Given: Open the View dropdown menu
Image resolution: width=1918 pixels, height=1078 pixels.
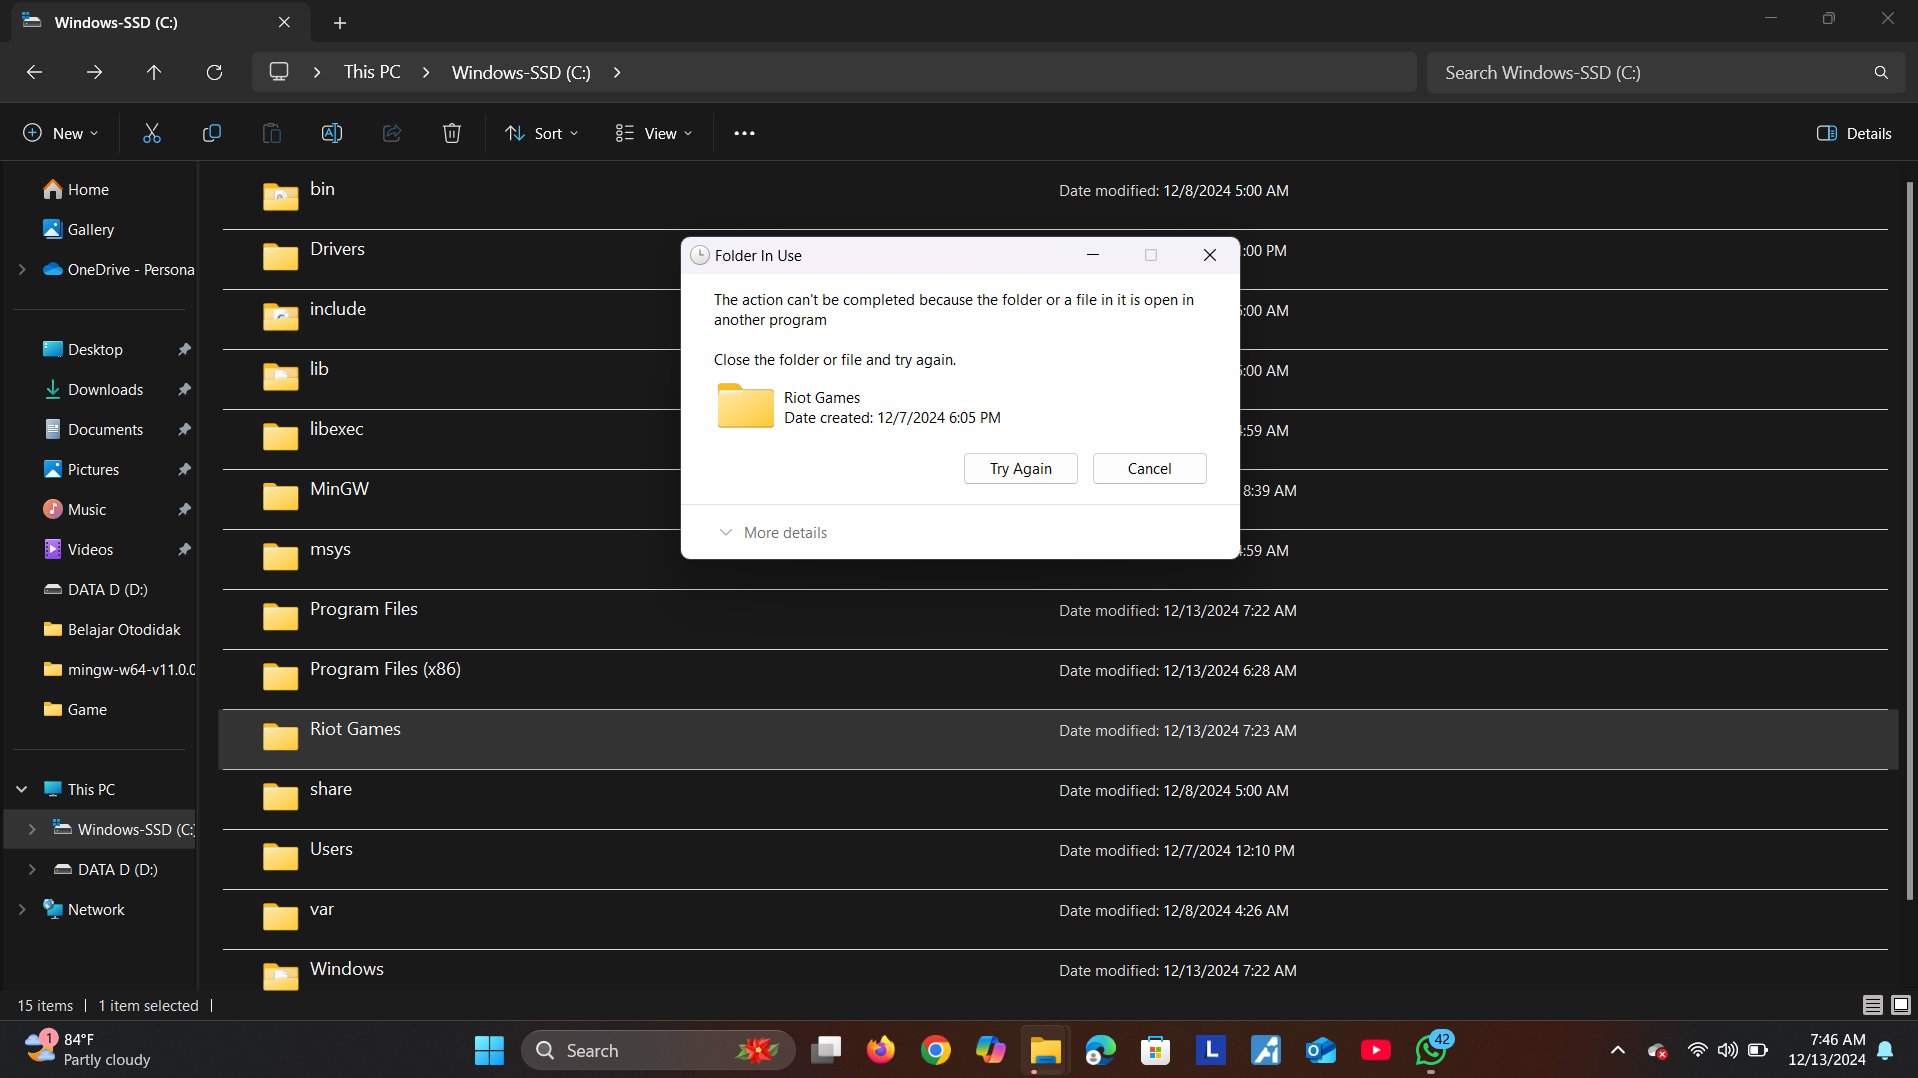Looking at the screenshot, I should (654, 133).
